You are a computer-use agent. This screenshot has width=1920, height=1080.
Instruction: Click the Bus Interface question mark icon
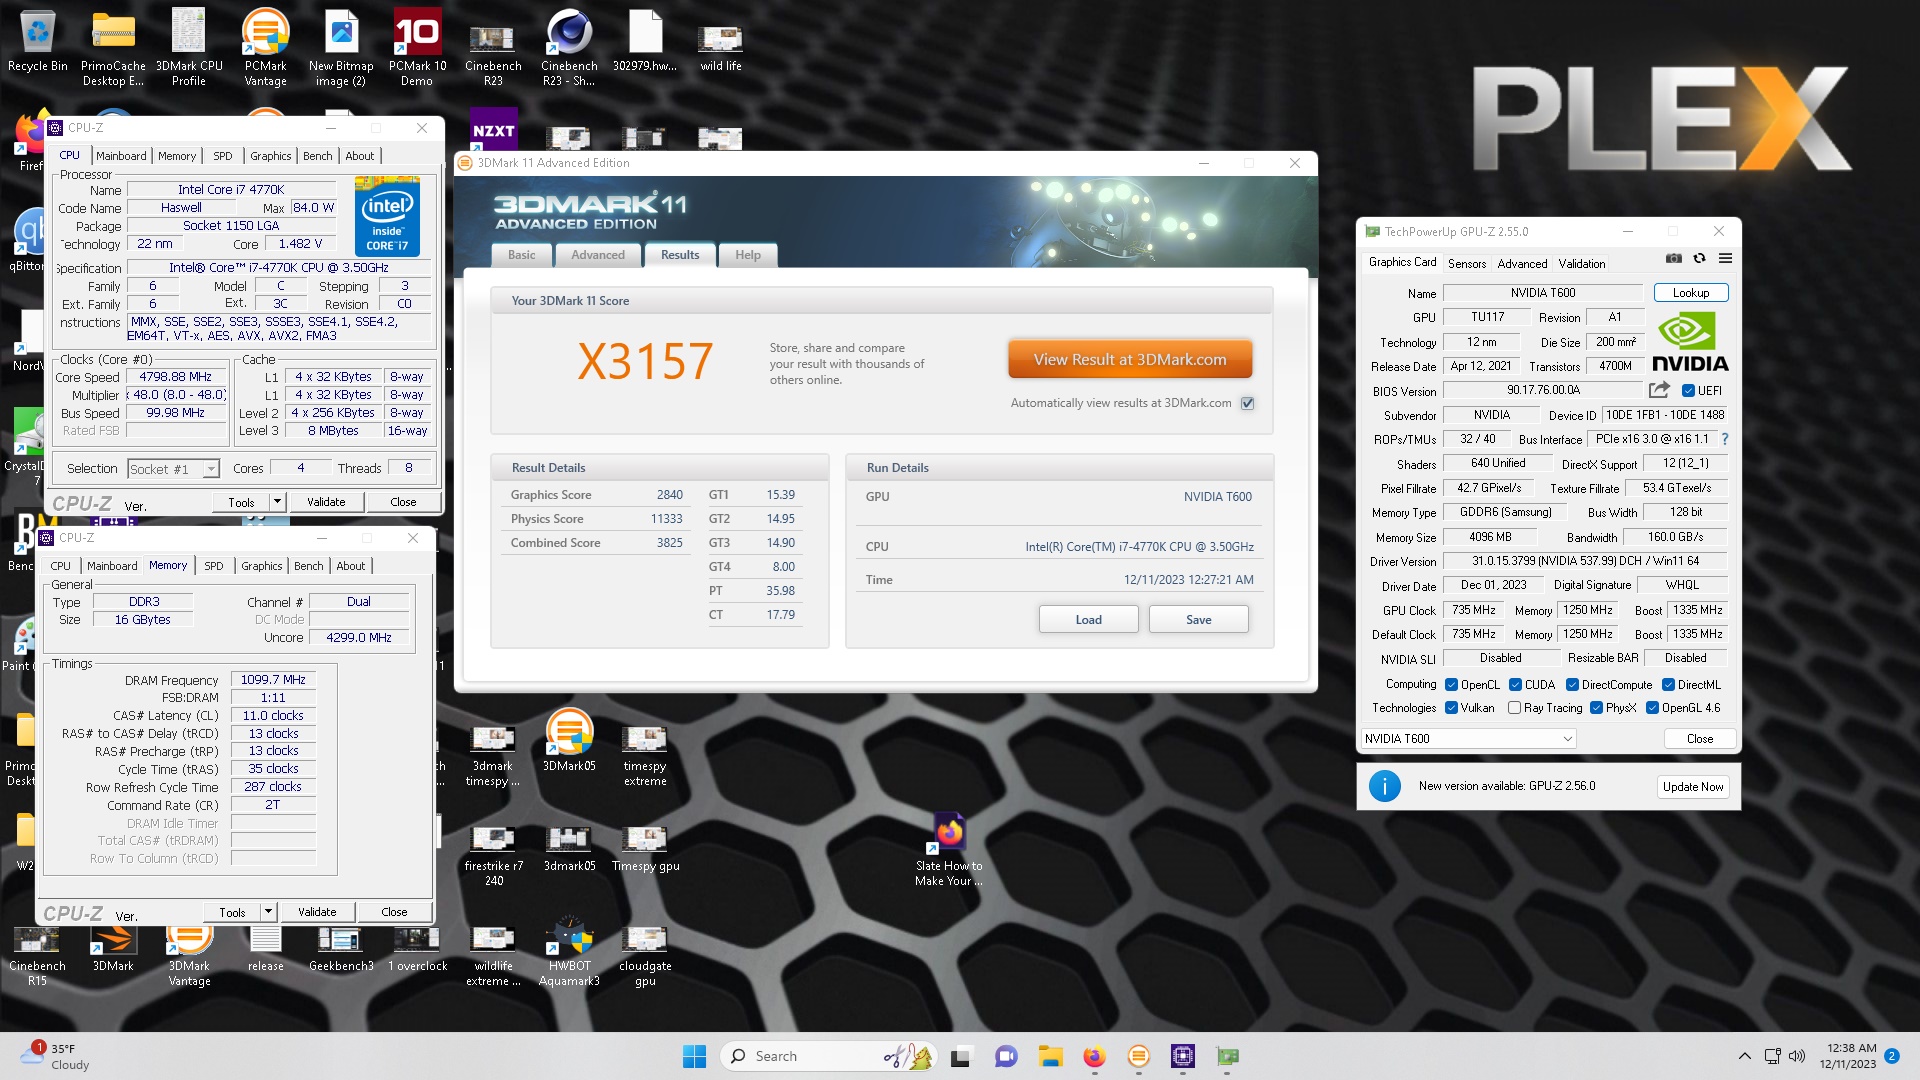1725,439
